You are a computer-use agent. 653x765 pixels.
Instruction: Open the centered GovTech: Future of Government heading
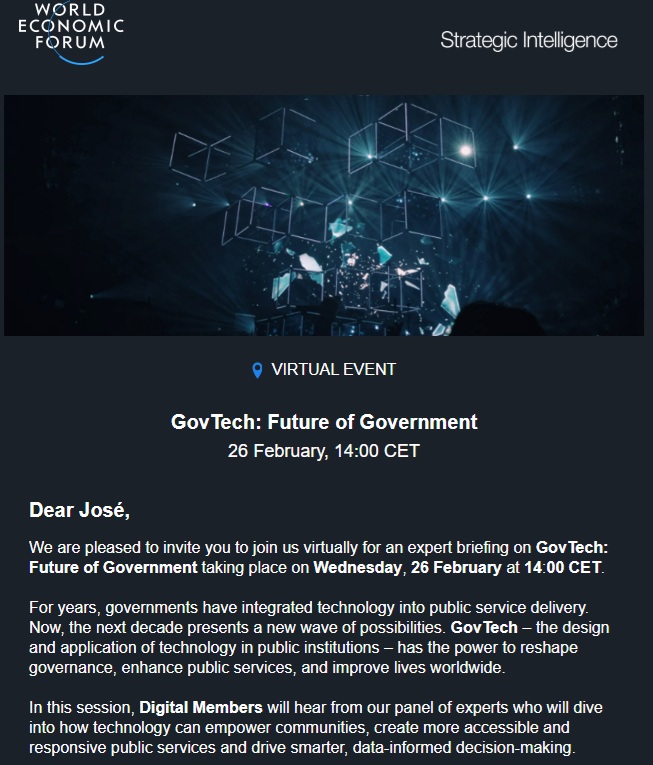(324, 422)
